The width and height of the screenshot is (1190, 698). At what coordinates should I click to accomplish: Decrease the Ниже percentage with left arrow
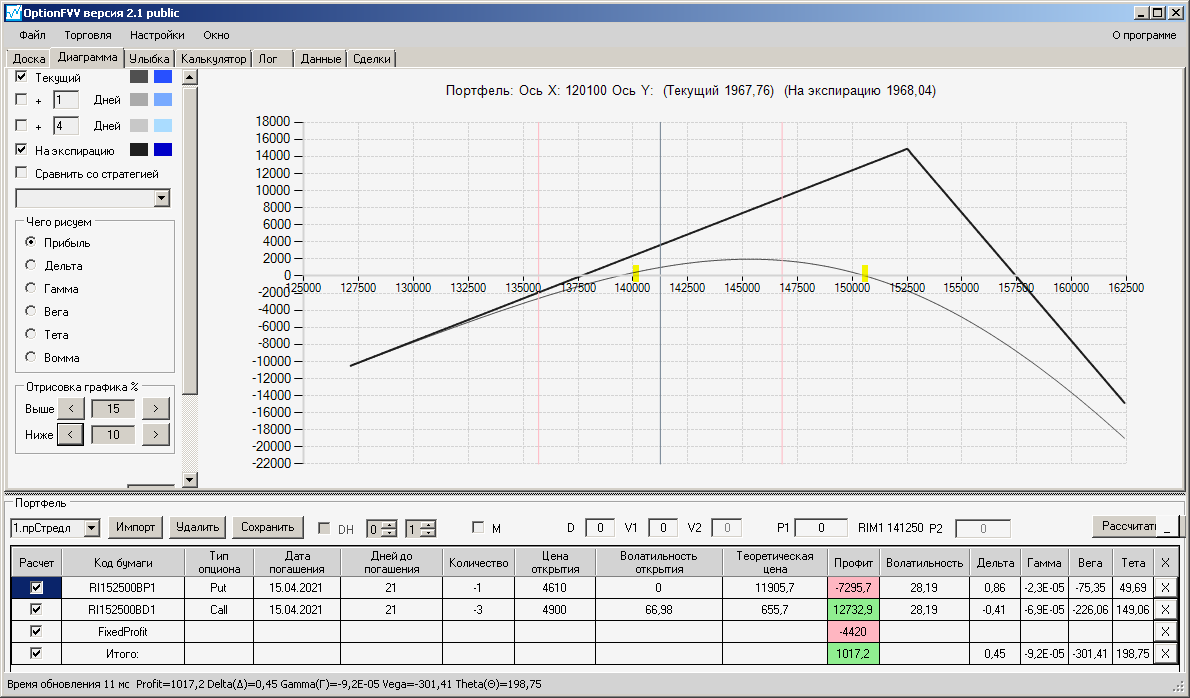71,435
